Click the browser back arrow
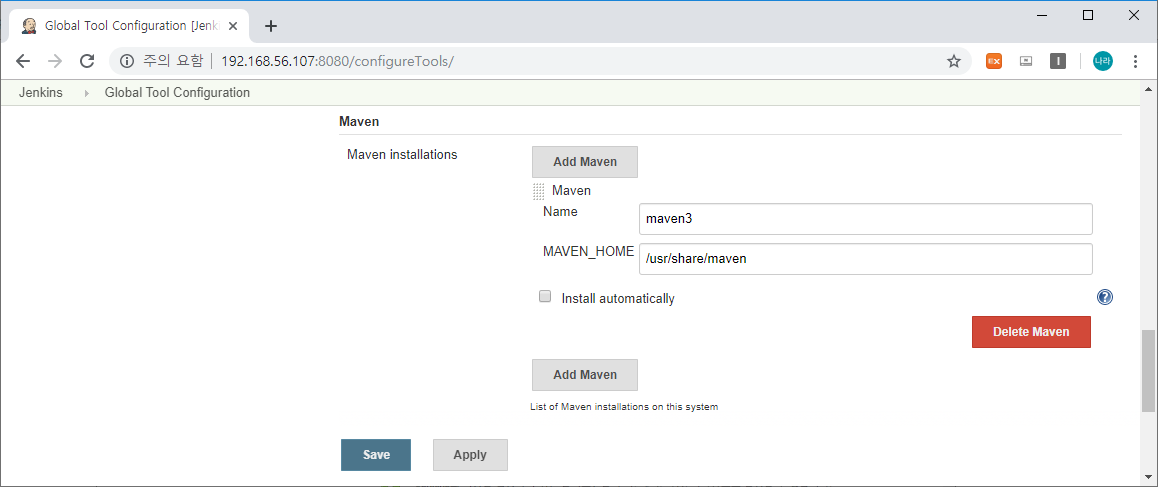This screenshot has height=487, width=1158. click(x=23, y=61)
